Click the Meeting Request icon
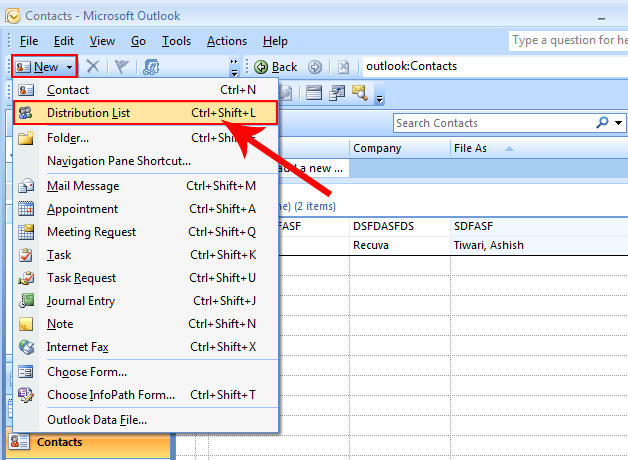 coord(26,232)
